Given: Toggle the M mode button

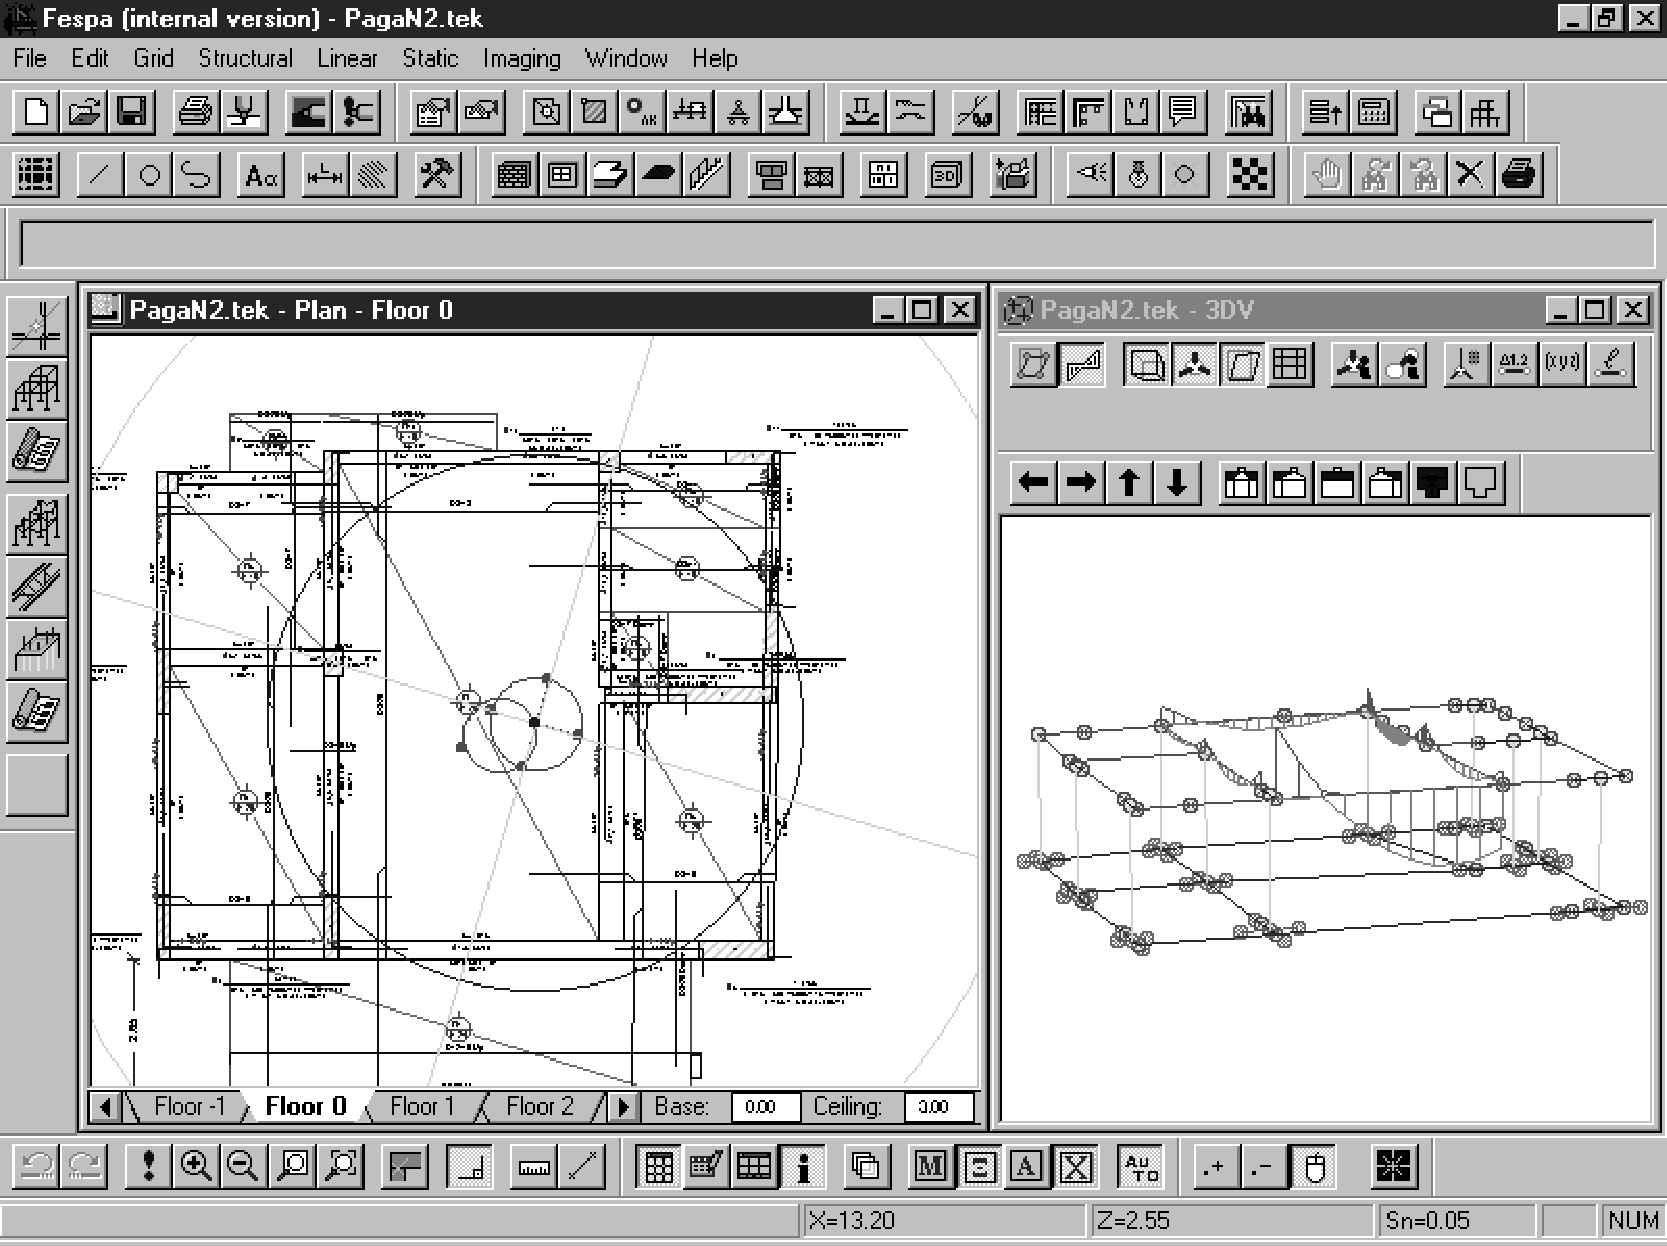Looking at the screenshot, I should click(x=930, y=1166).
